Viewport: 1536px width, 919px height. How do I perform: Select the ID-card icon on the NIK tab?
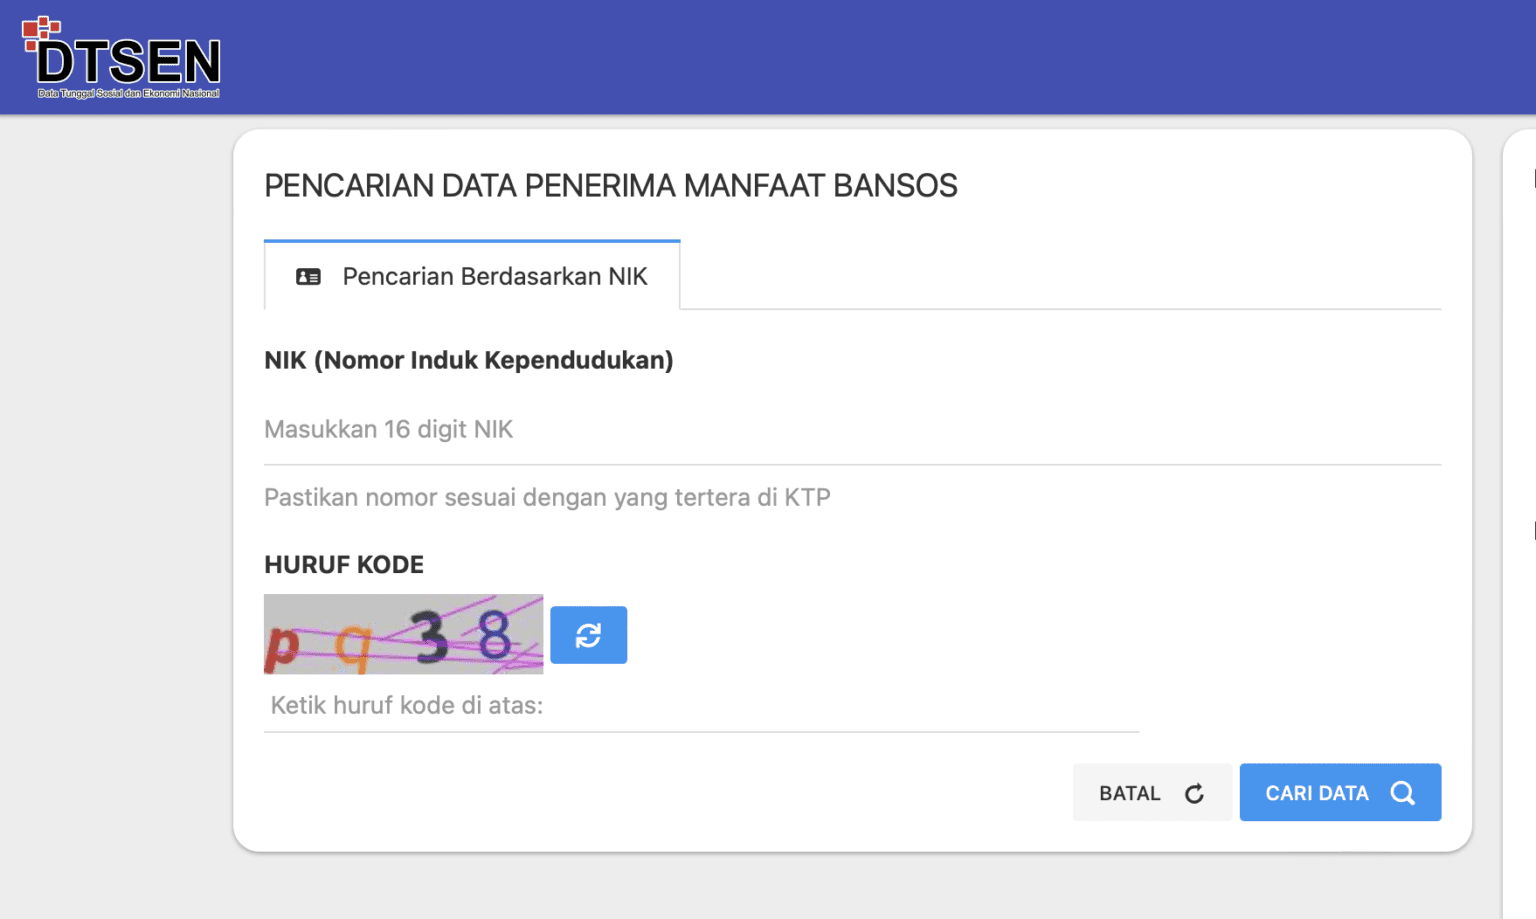(x=308, y=277)
